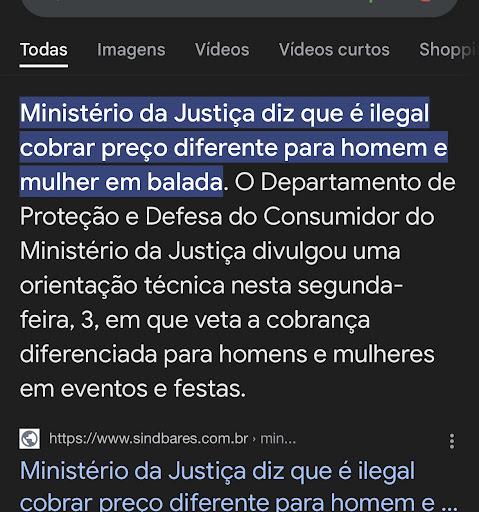Screen dimensions: 479x512
Task: Open the three-dot menu beside sindbares result
Action: (x=452, y=441)
